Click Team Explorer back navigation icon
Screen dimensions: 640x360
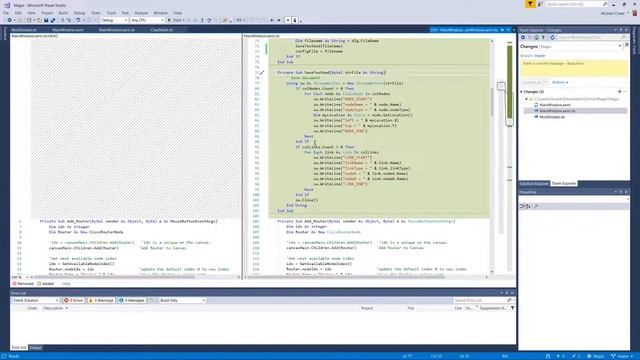pyautogui.click(x=523, y=37)
